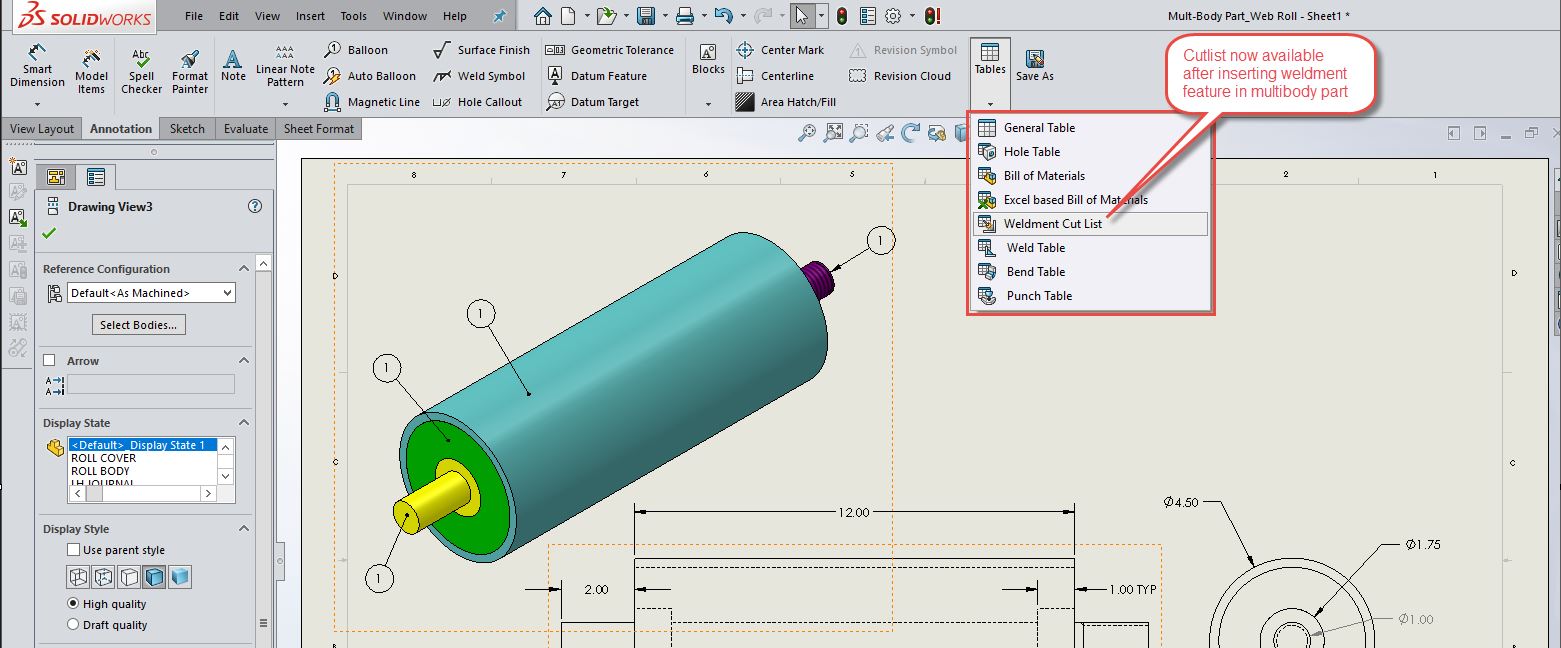
Task: Click the Select Bodies button
Action: point(139,325)
